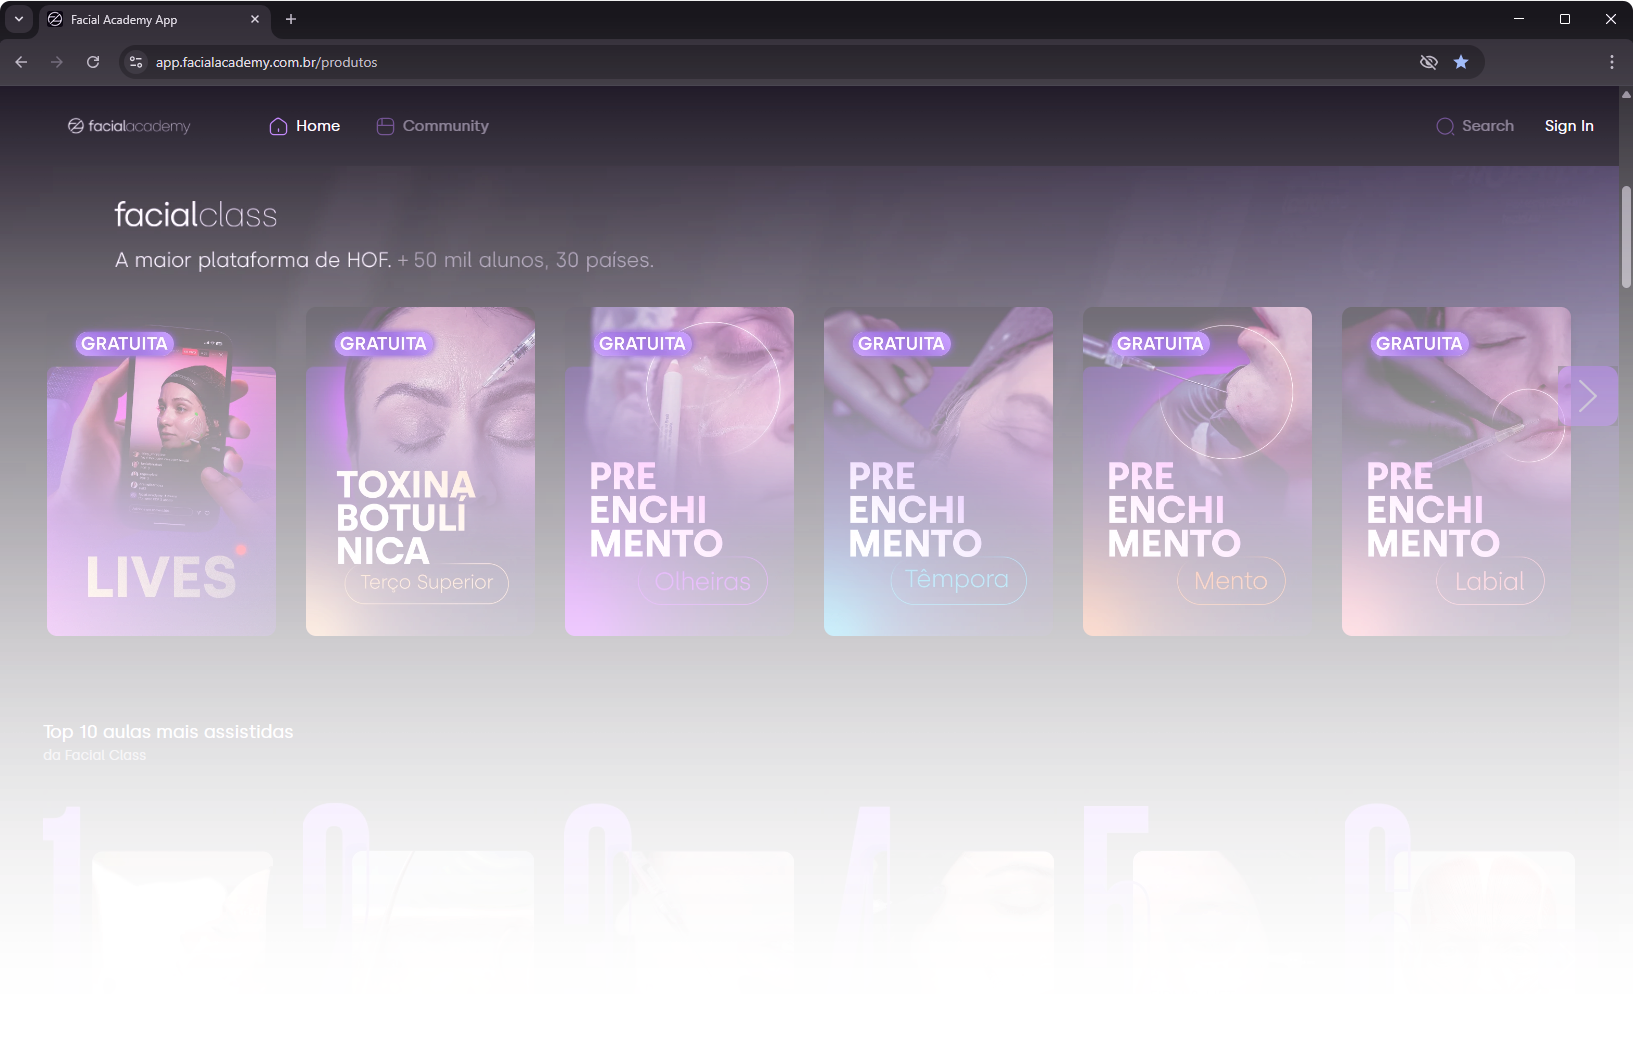Screen dimensions: 1633x1045
Task: Click the facialclass title text
Action: coord(196,215)
